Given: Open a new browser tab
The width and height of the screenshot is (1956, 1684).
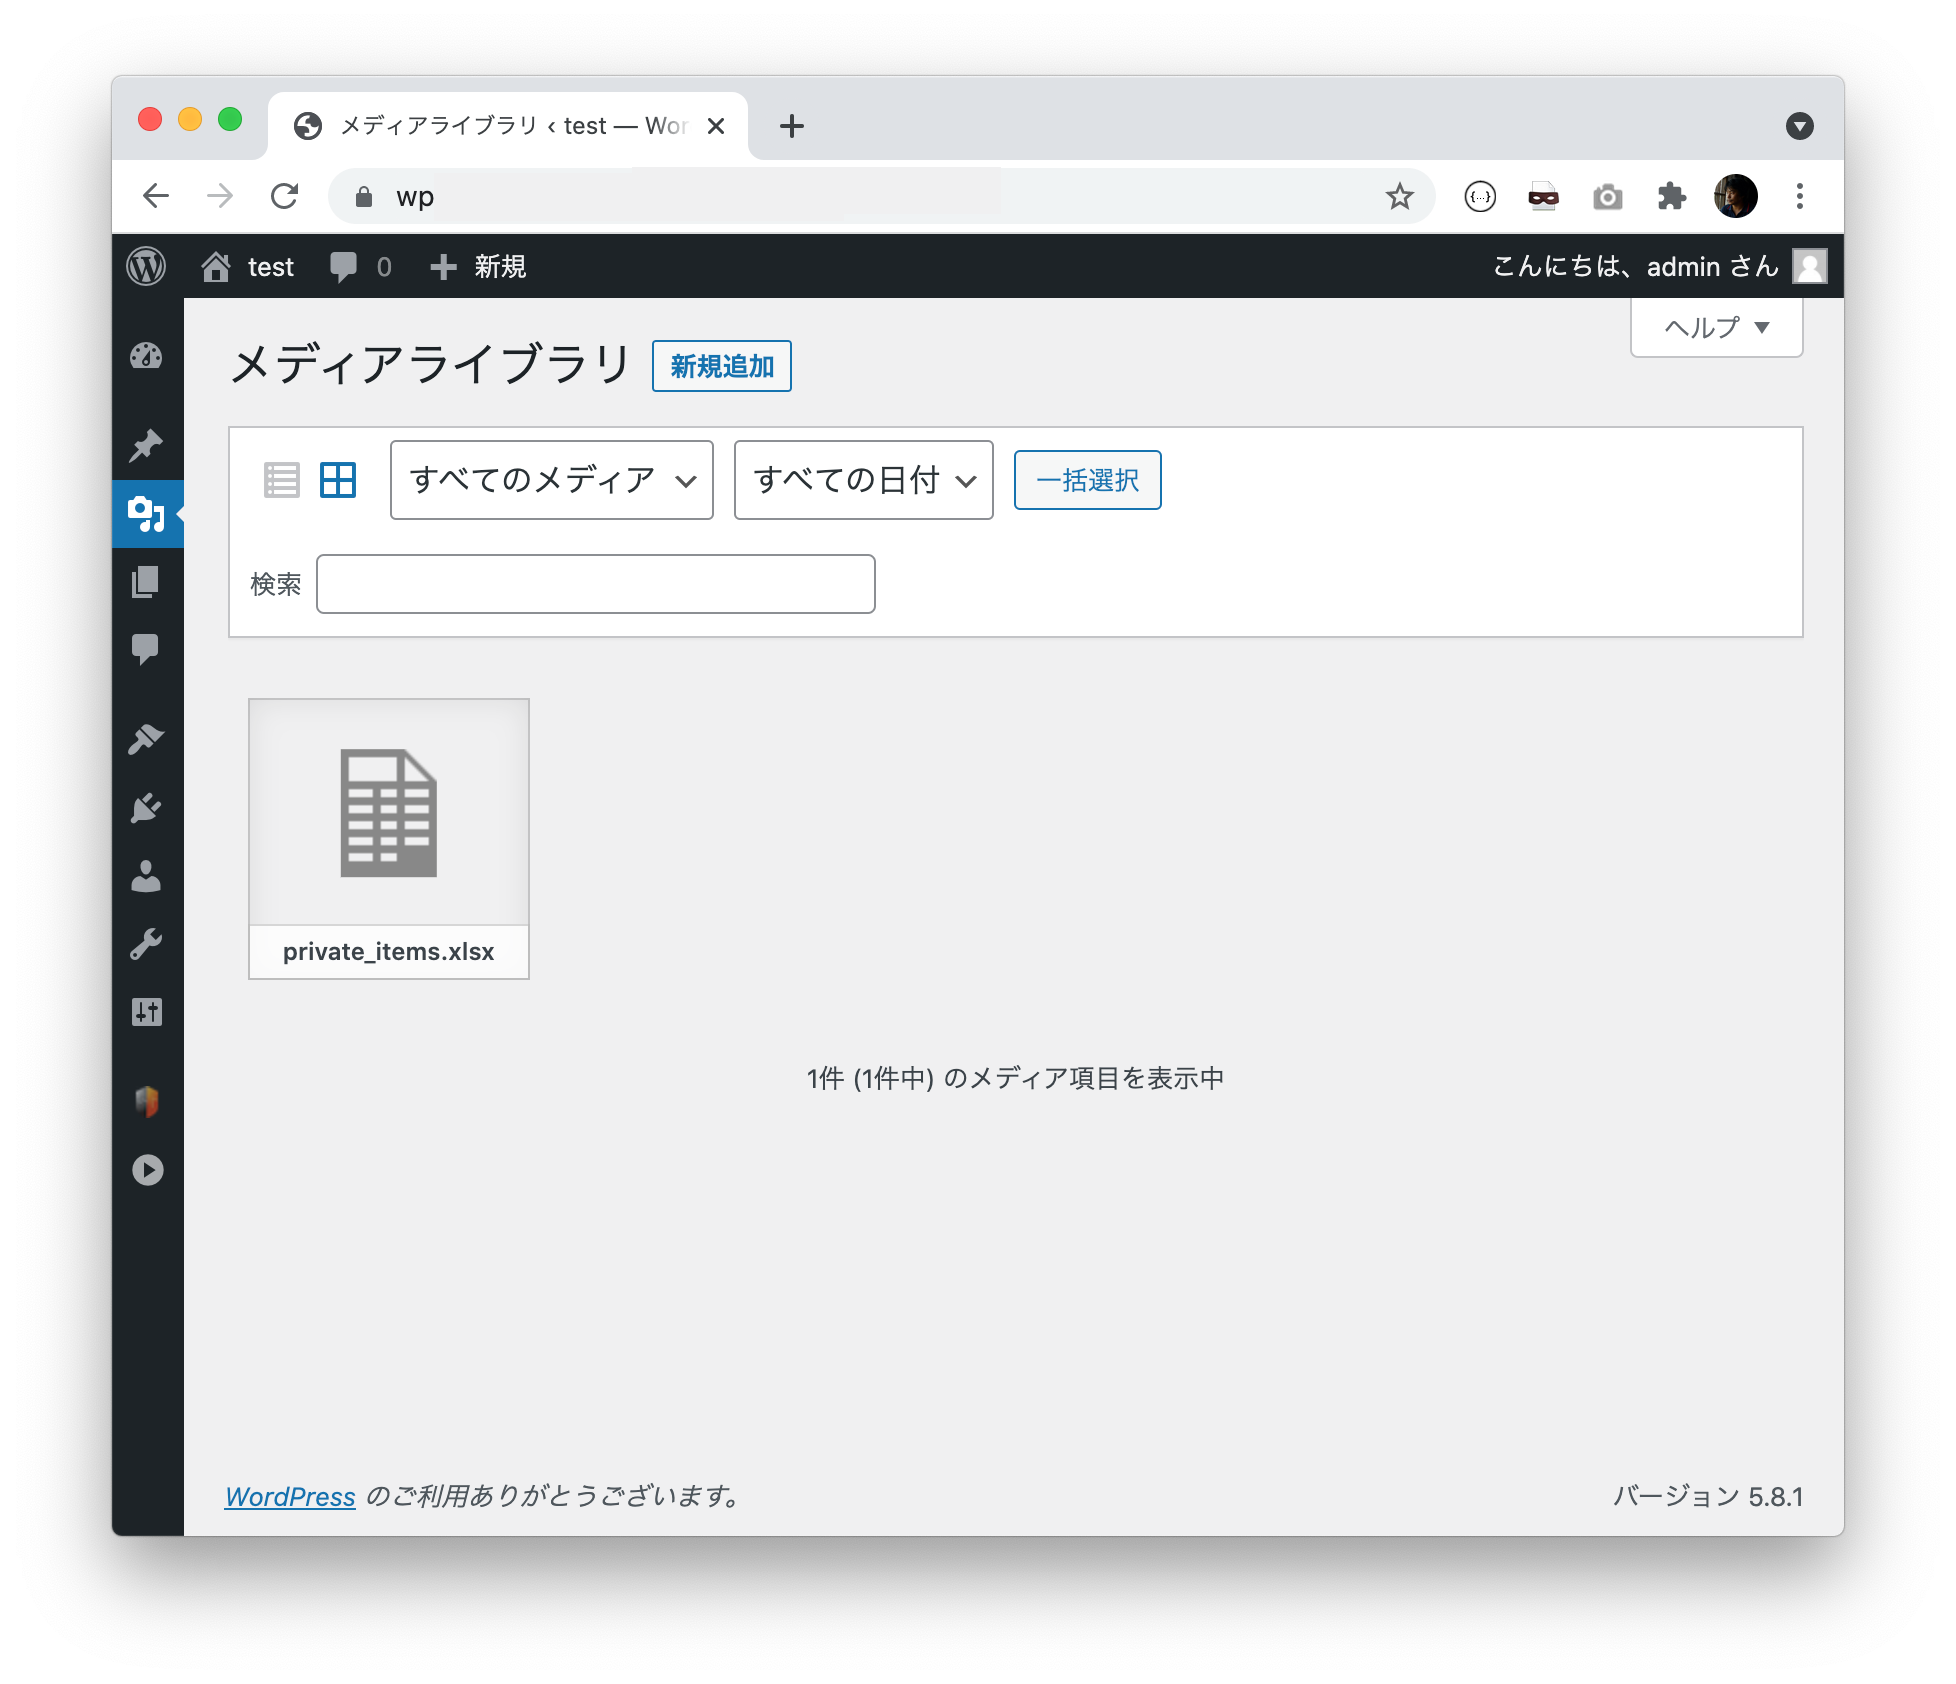Looking at the screenshot, I should (x=792, y=126).
